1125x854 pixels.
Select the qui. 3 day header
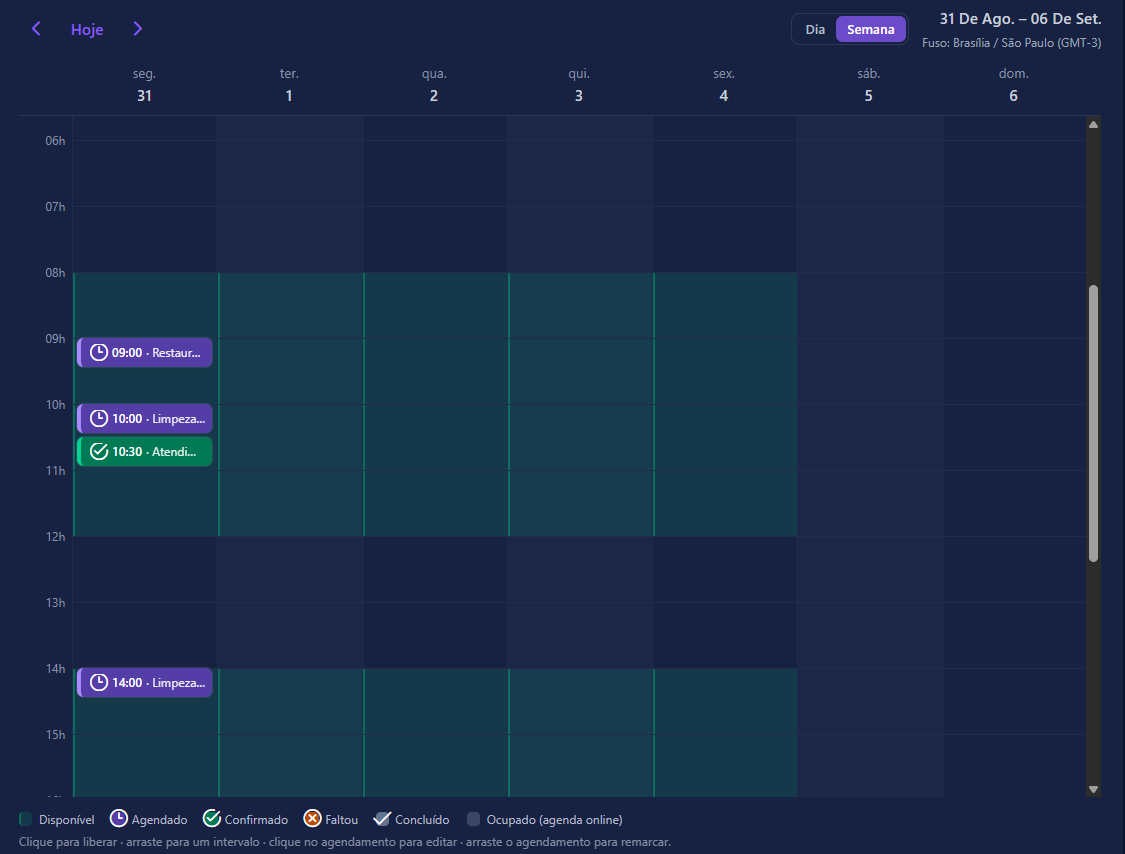(579, 85)
